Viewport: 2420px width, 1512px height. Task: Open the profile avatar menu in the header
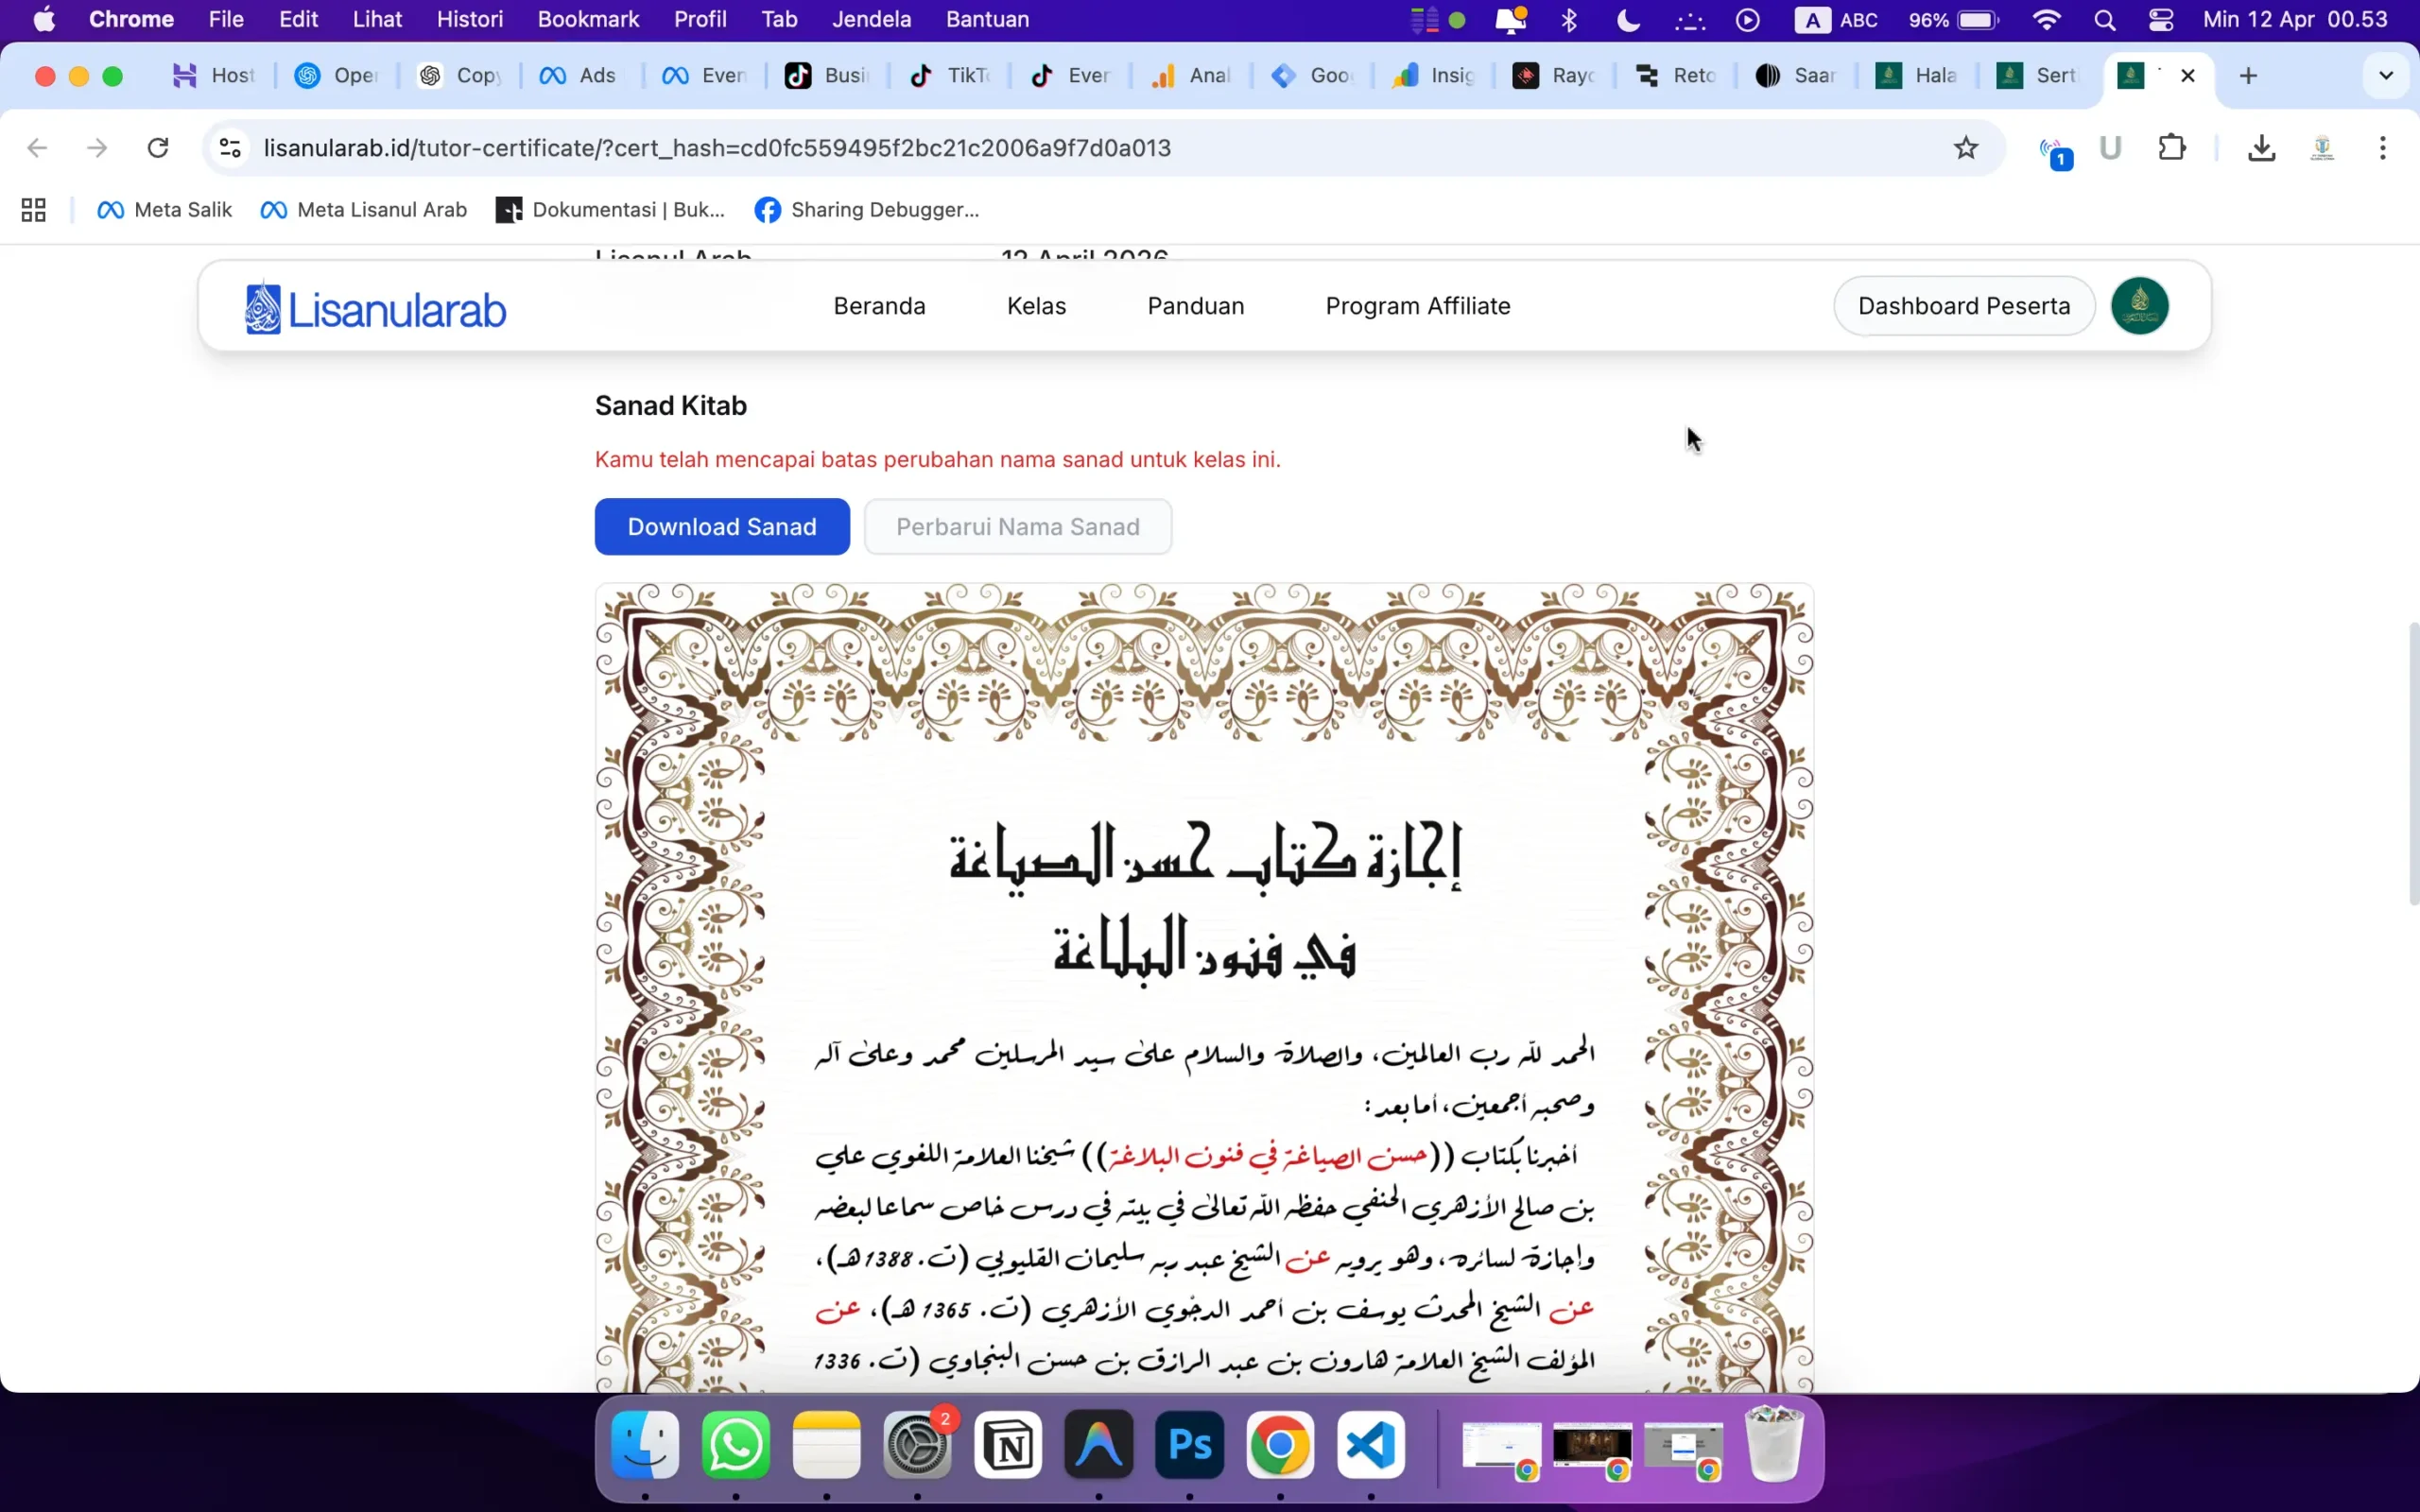pyautogui.click(x=2141, y=305)
